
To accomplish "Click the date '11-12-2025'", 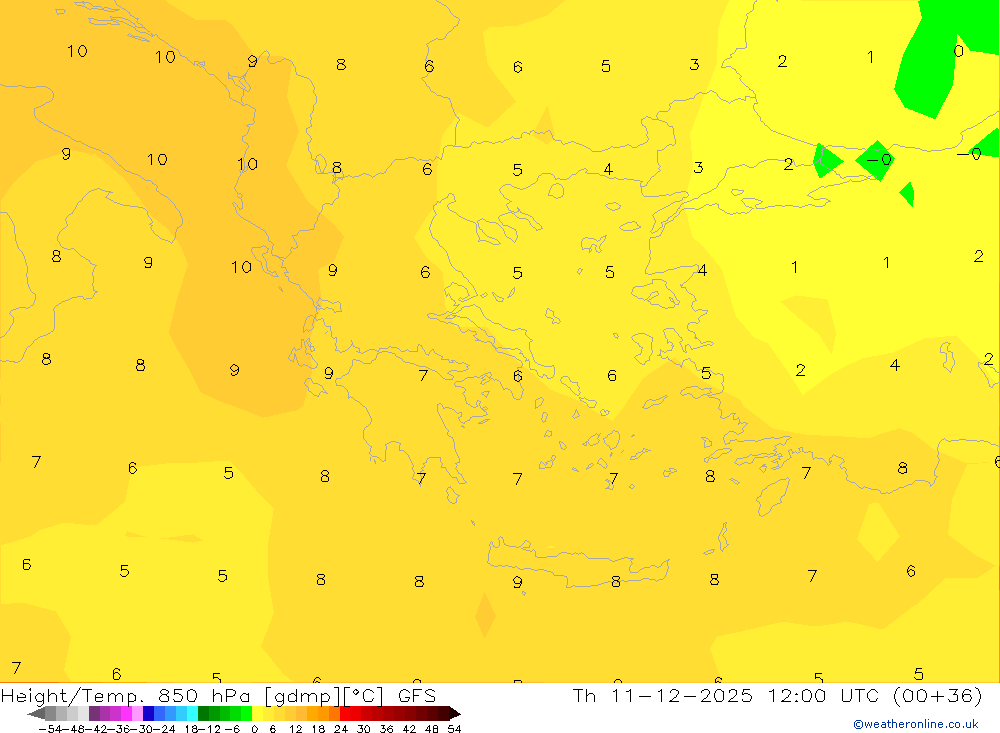I will (682, 695).
